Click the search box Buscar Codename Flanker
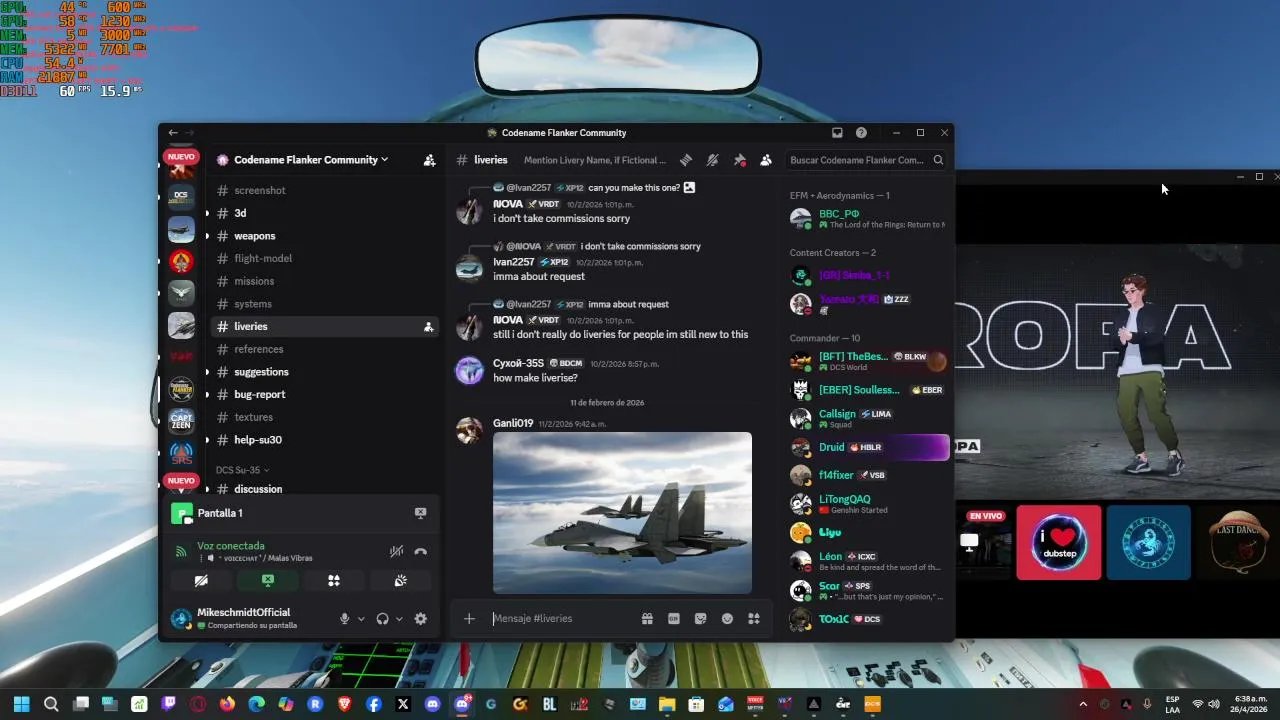Viewport: 1280px width, 720px height. tap(865, 160)
